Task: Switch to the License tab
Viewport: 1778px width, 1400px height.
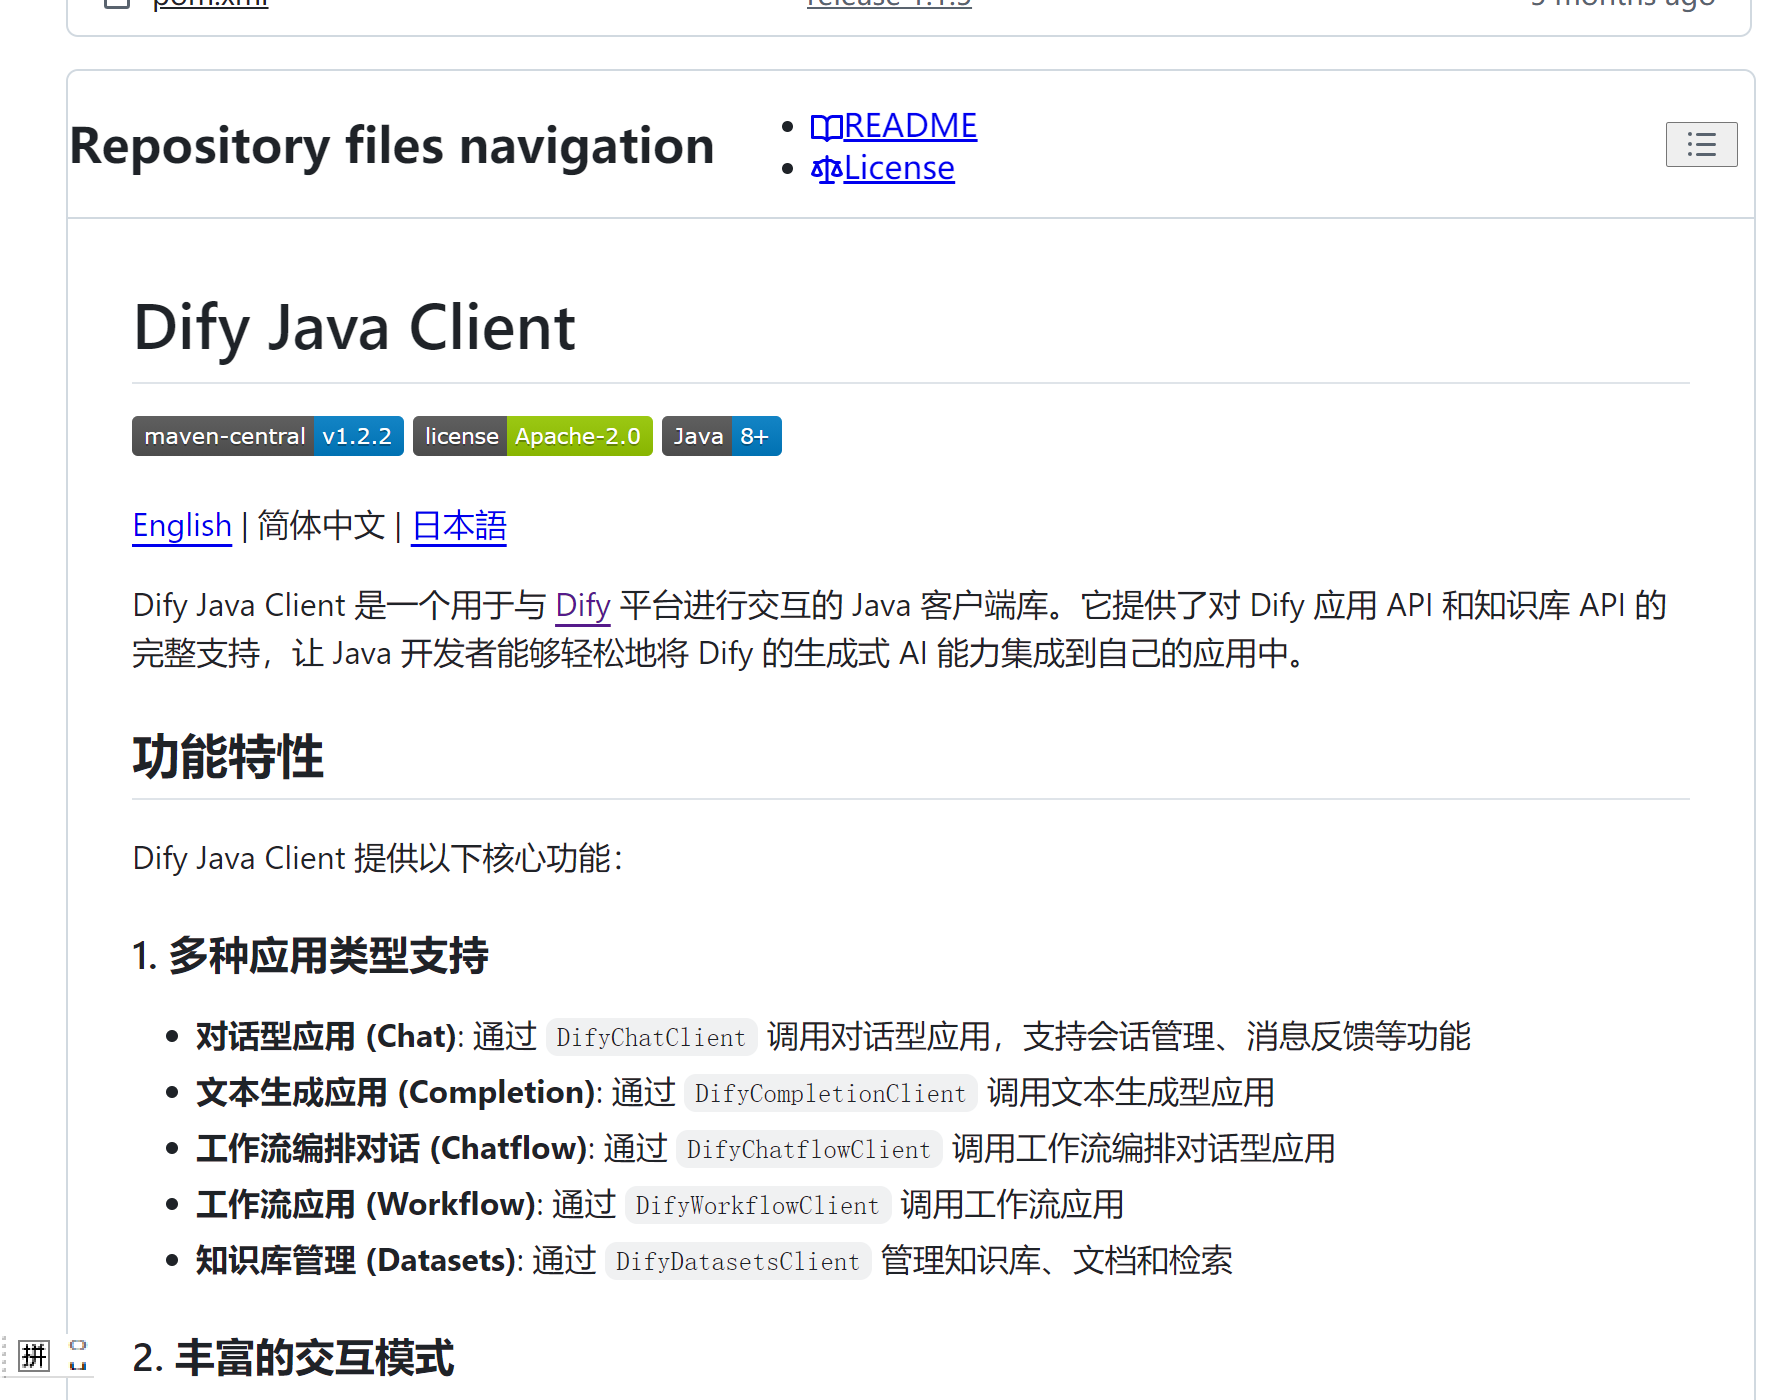Action: tap(899, 168)
